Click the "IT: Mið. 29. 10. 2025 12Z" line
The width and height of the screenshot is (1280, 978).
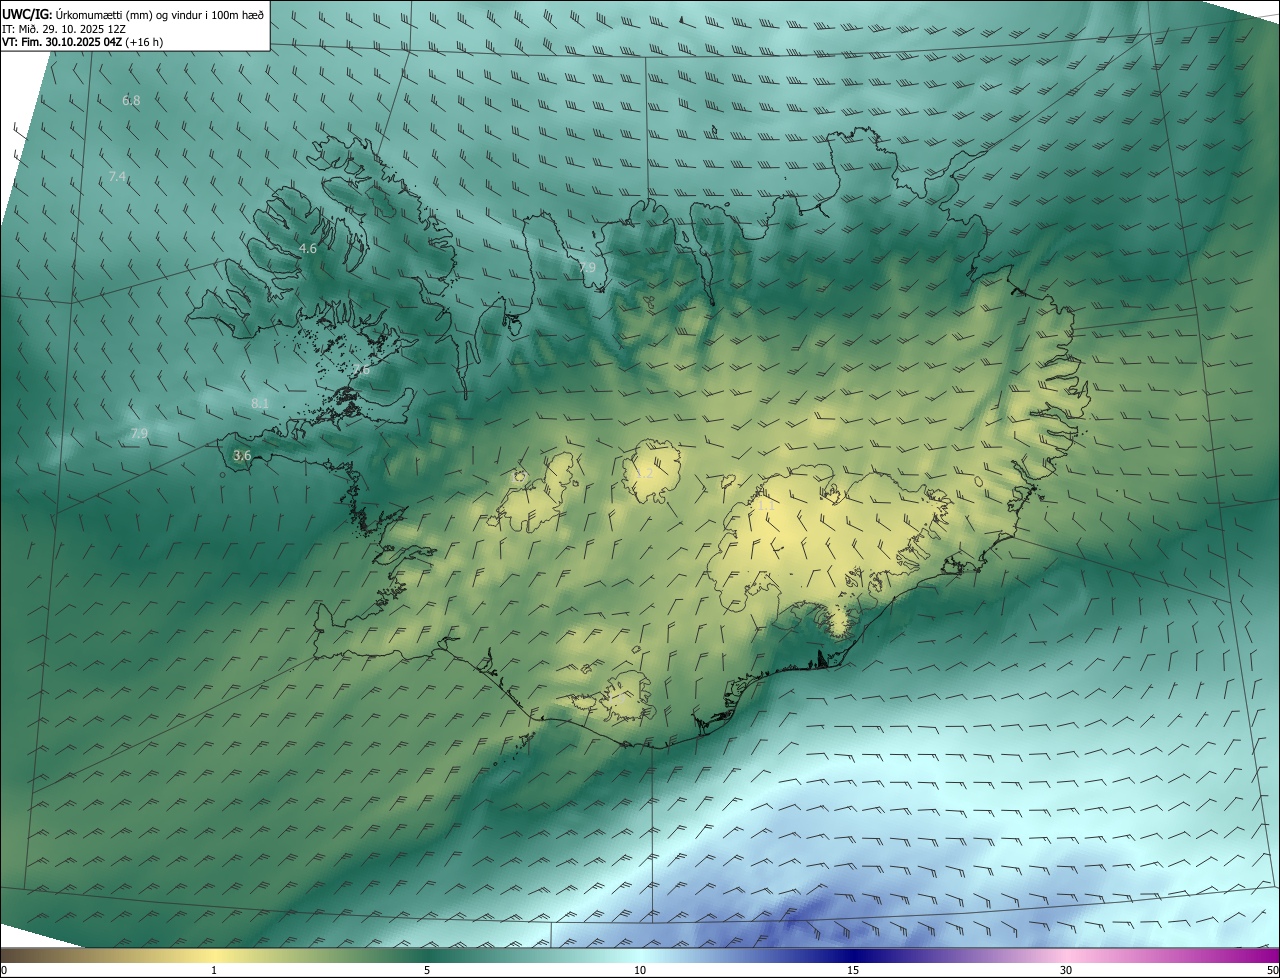(63, 29)
